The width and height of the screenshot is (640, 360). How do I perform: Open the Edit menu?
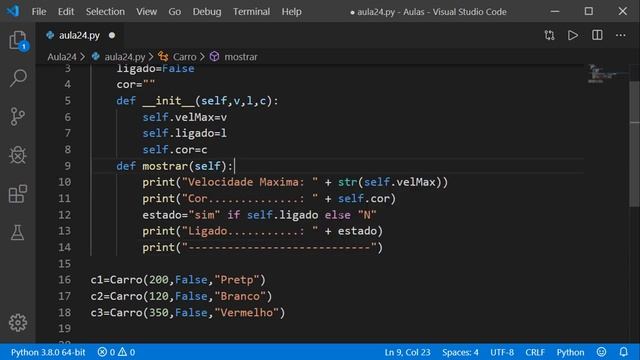tap(66, 11)
